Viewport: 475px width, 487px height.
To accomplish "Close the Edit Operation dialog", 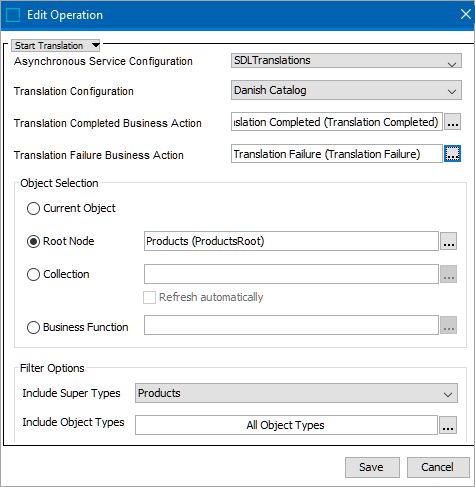I will pyautogui.click(x=465, y=14).
